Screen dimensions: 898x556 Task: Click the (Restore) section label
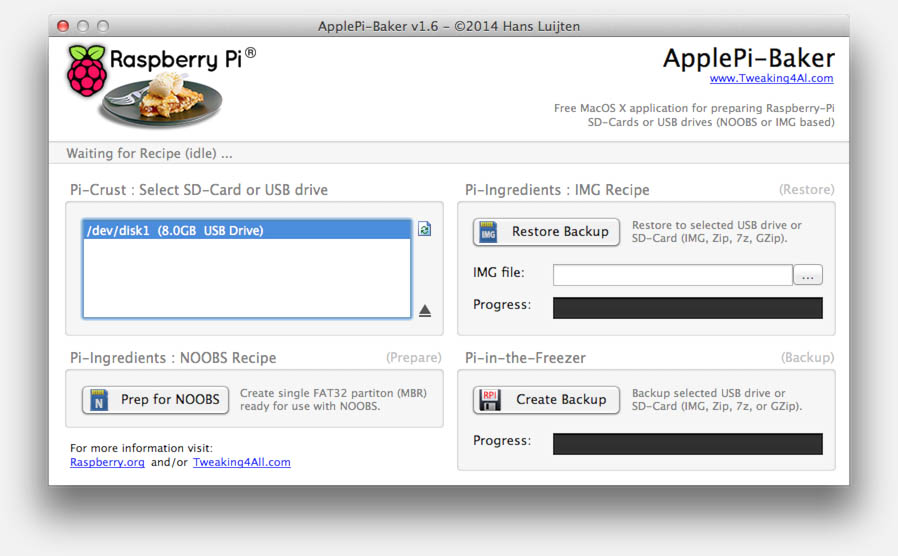pos(806,190)
